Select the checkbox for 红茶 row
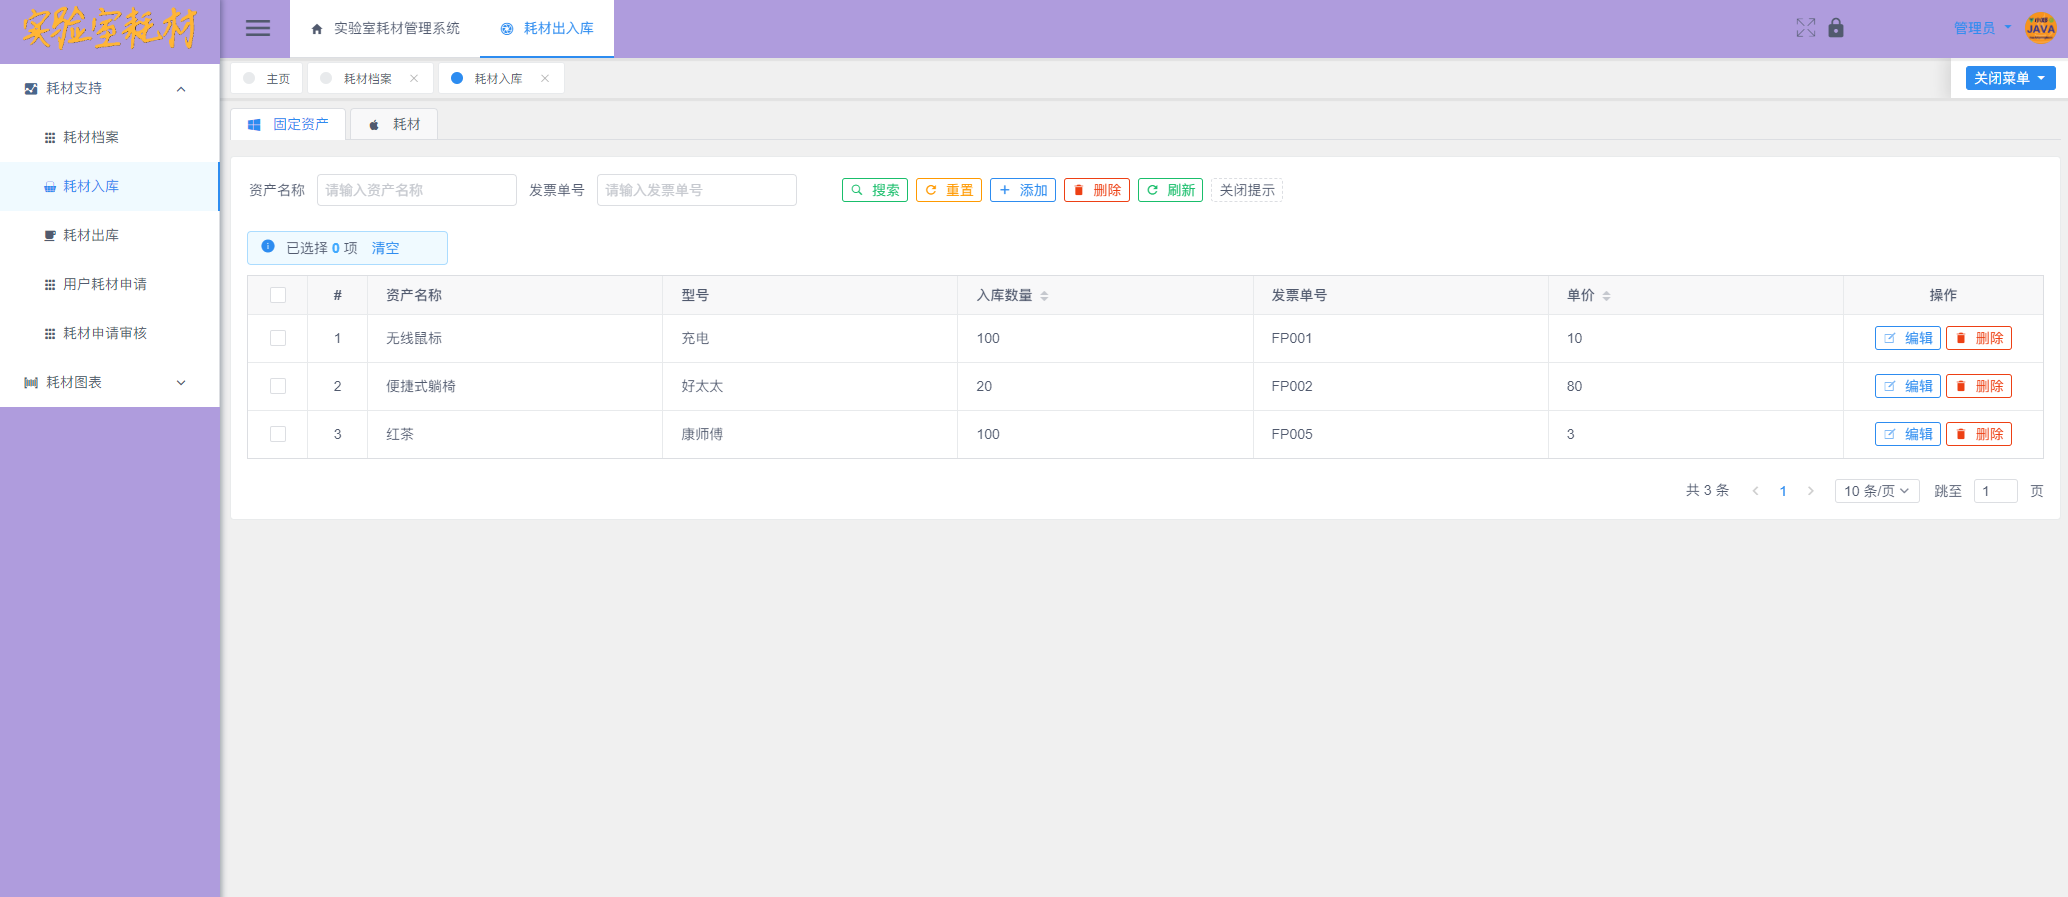This screenshot has height=897, width=2068. coord(278,434)
